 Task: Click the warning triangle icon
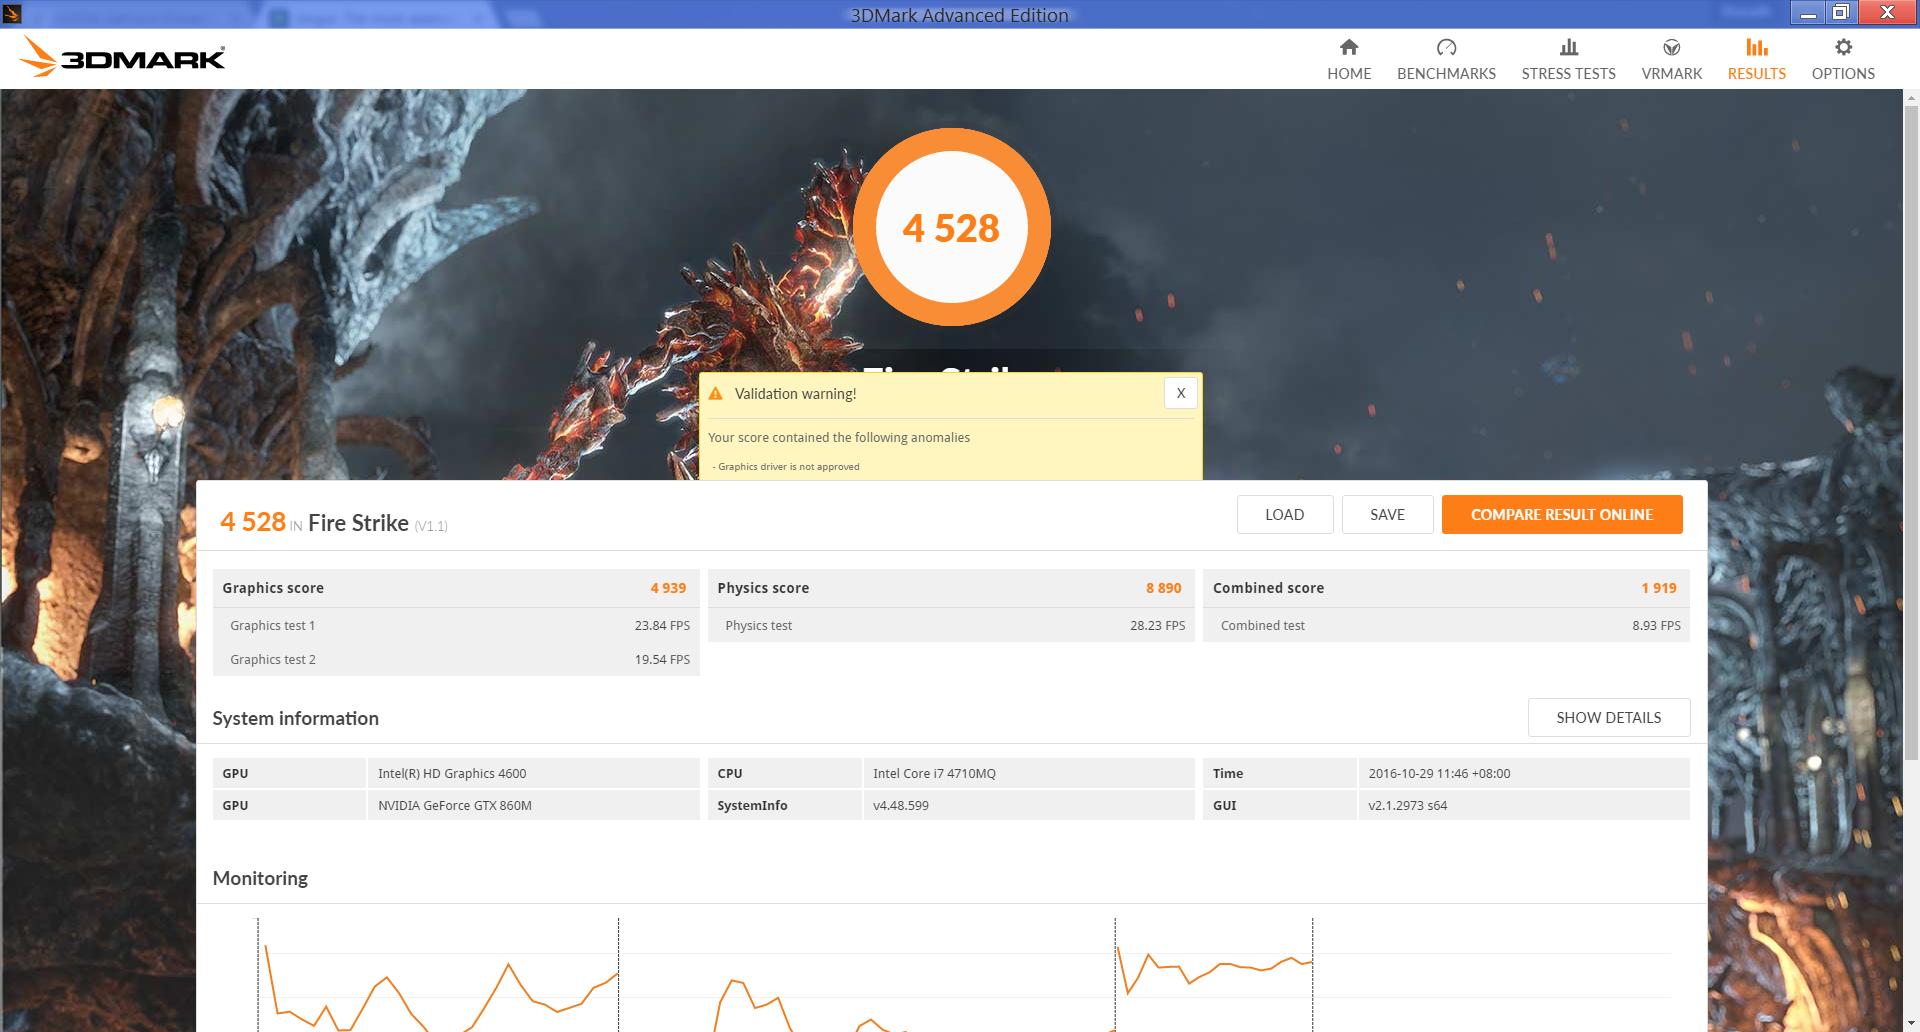point(715,394)
